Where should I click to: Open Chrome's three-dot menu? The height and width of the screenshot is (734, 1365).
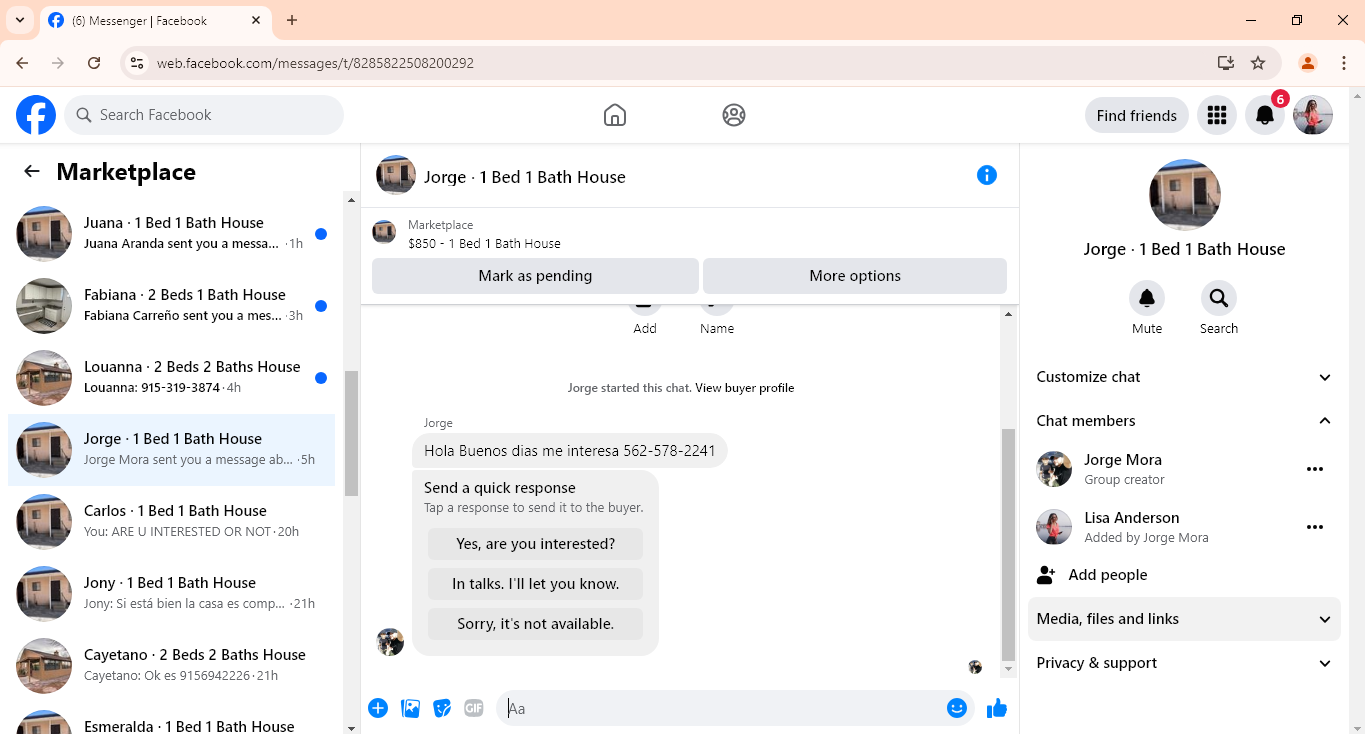click(1344, 63)
